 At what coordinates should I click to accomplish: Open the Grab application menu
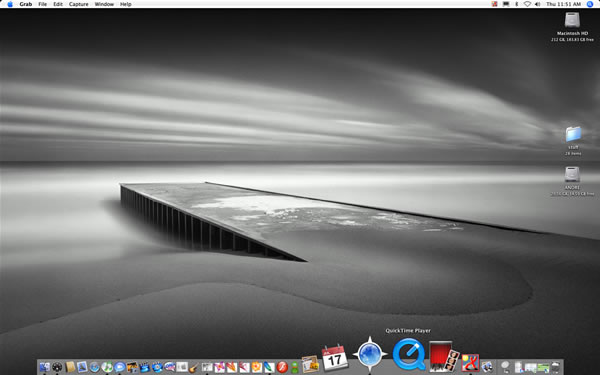coord(26,4)
